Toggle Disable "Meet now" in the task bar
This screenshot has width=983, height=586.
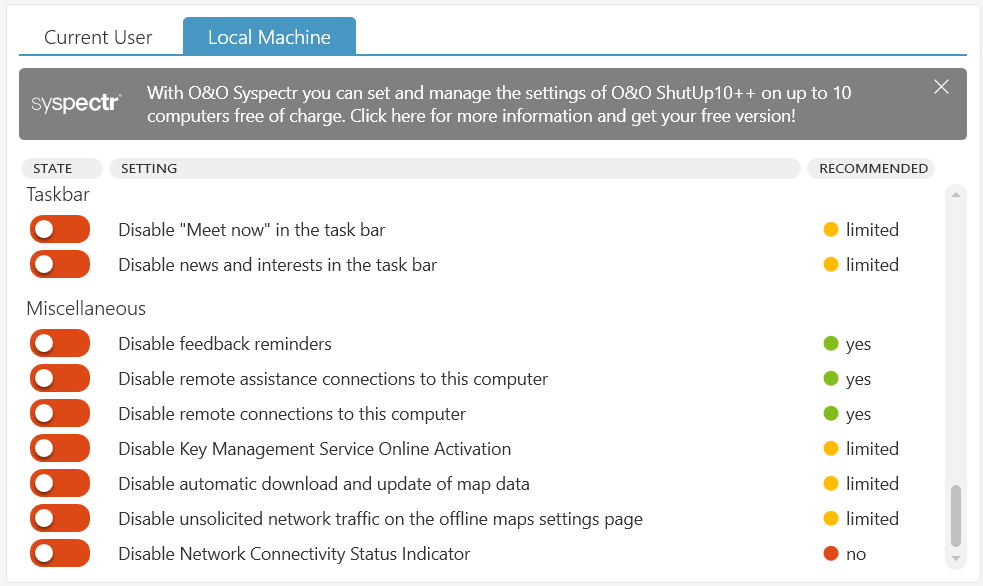point(60,230)
